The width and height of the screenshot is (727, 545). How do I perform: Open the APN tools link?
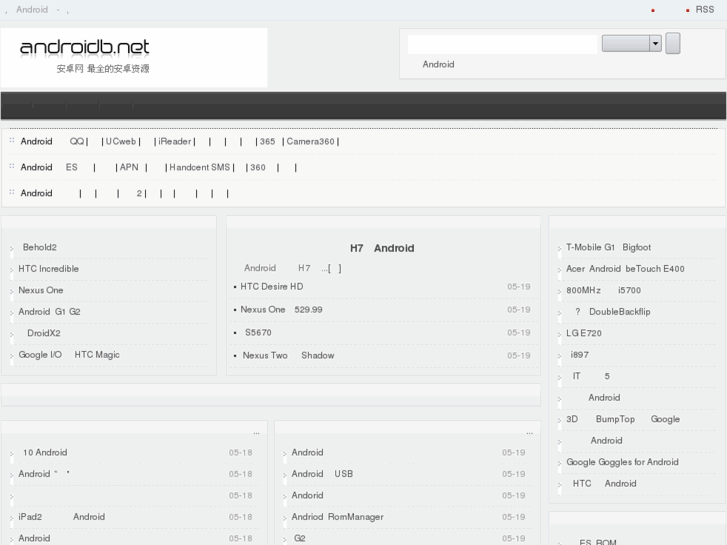129,167
